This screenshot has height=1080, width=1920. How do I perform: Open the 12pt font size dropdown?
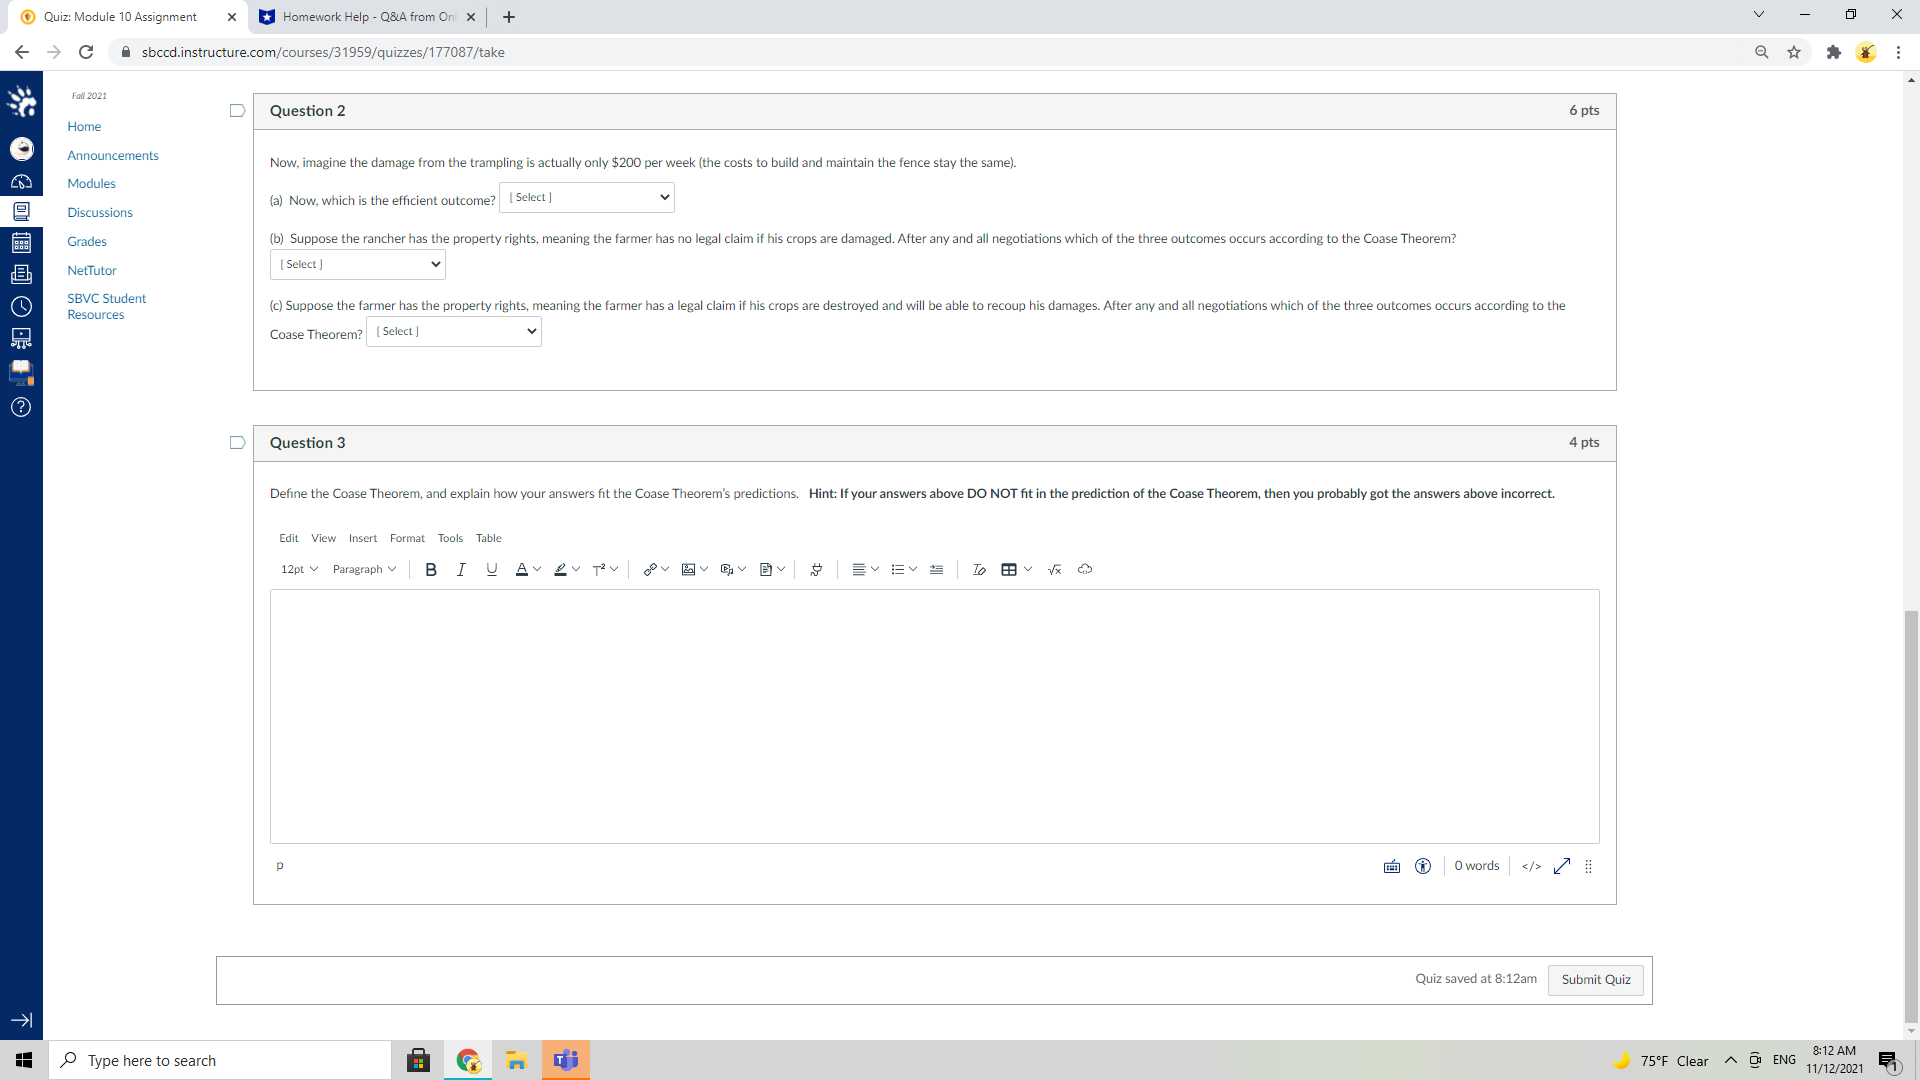(x=299, y=569)
